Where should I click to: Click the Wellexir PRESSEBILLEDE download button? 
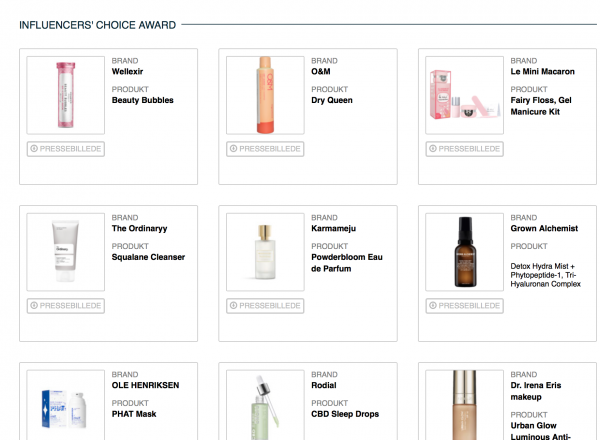66,149
